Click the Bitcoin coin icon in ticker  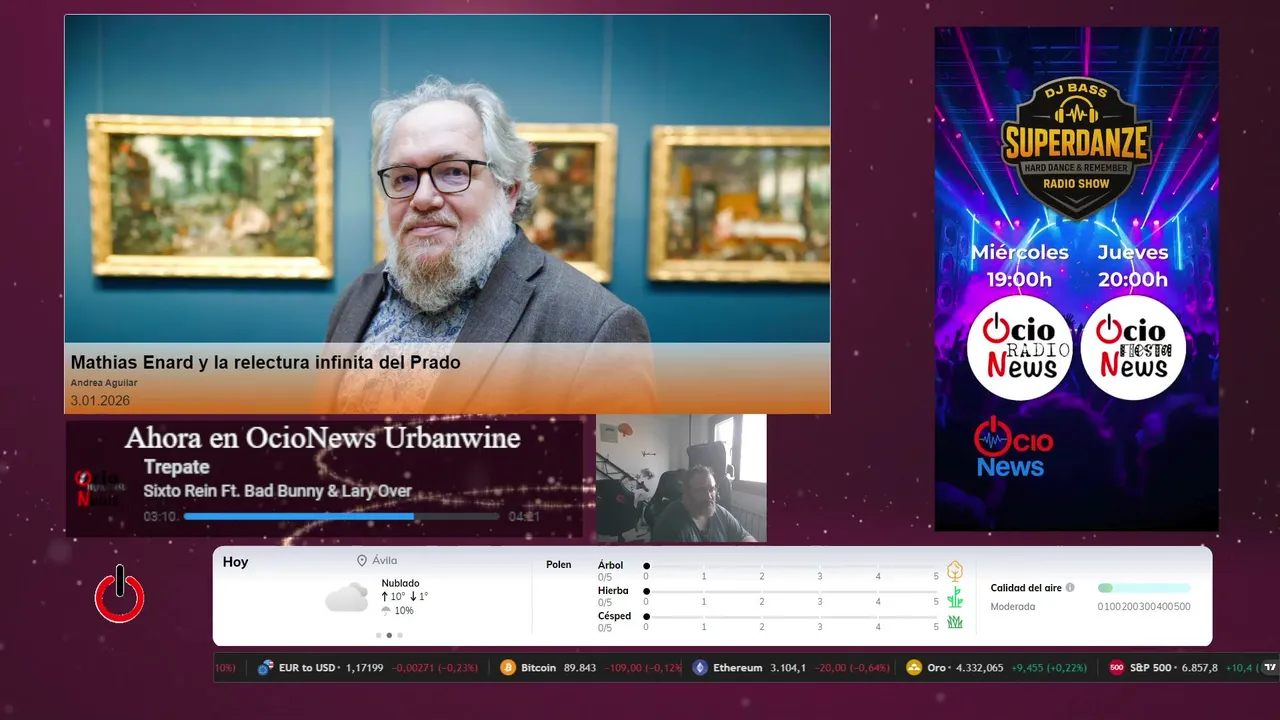pos(507,667)
